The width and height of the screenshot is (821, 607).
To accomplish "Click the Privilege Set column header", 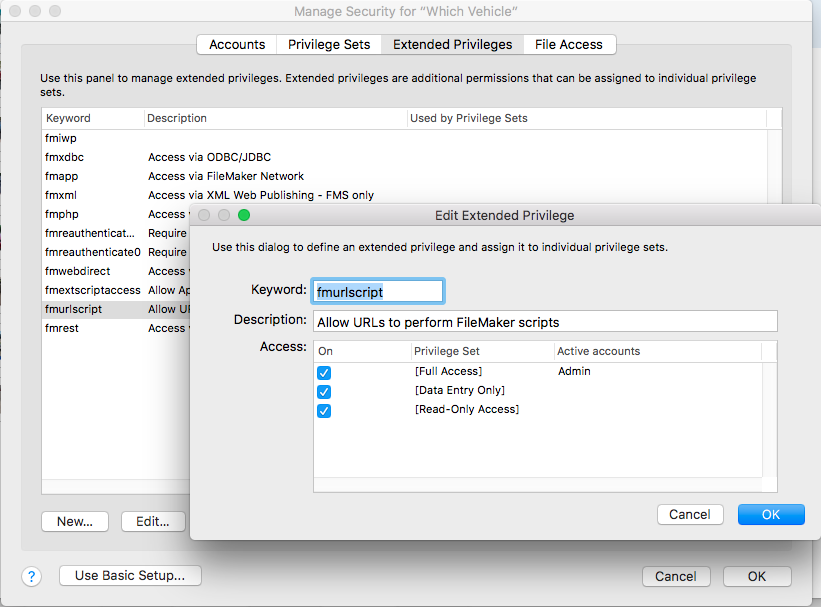I will (x=481, y=351).
